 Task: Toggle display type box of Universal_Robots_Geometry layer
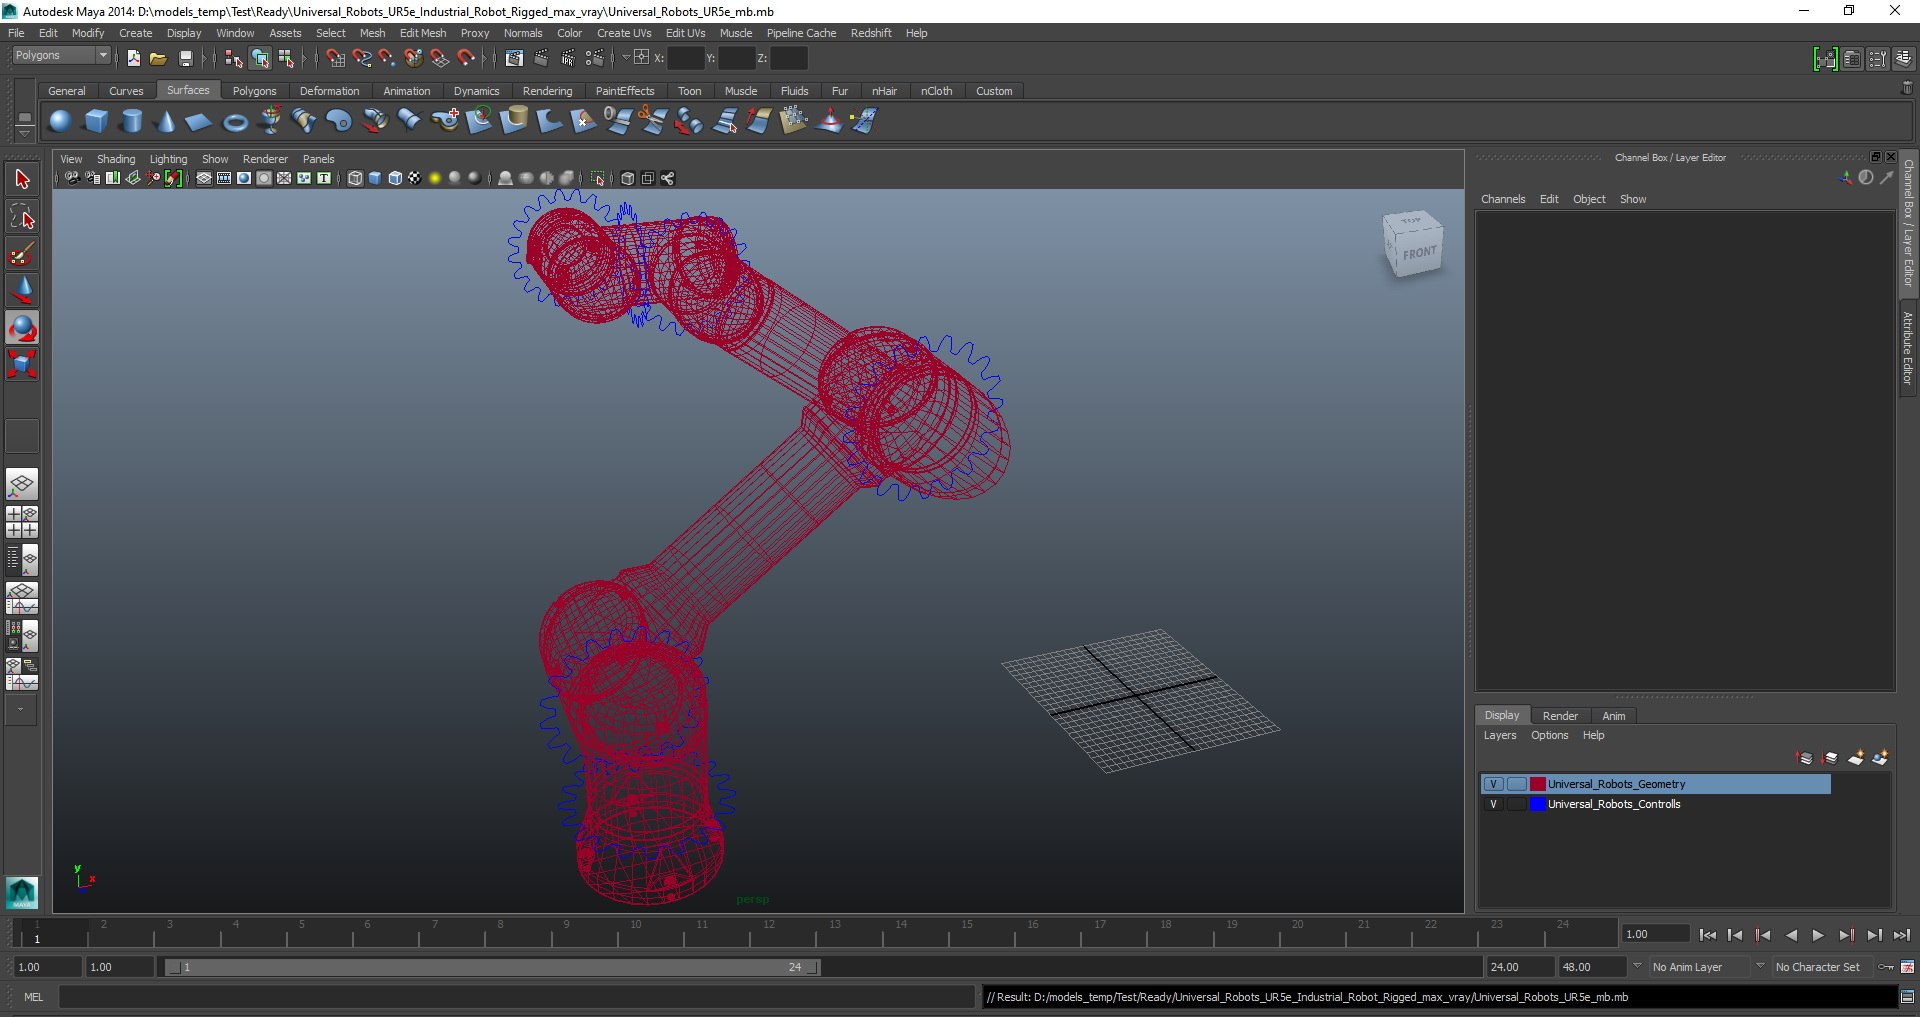coord(1516,784)
